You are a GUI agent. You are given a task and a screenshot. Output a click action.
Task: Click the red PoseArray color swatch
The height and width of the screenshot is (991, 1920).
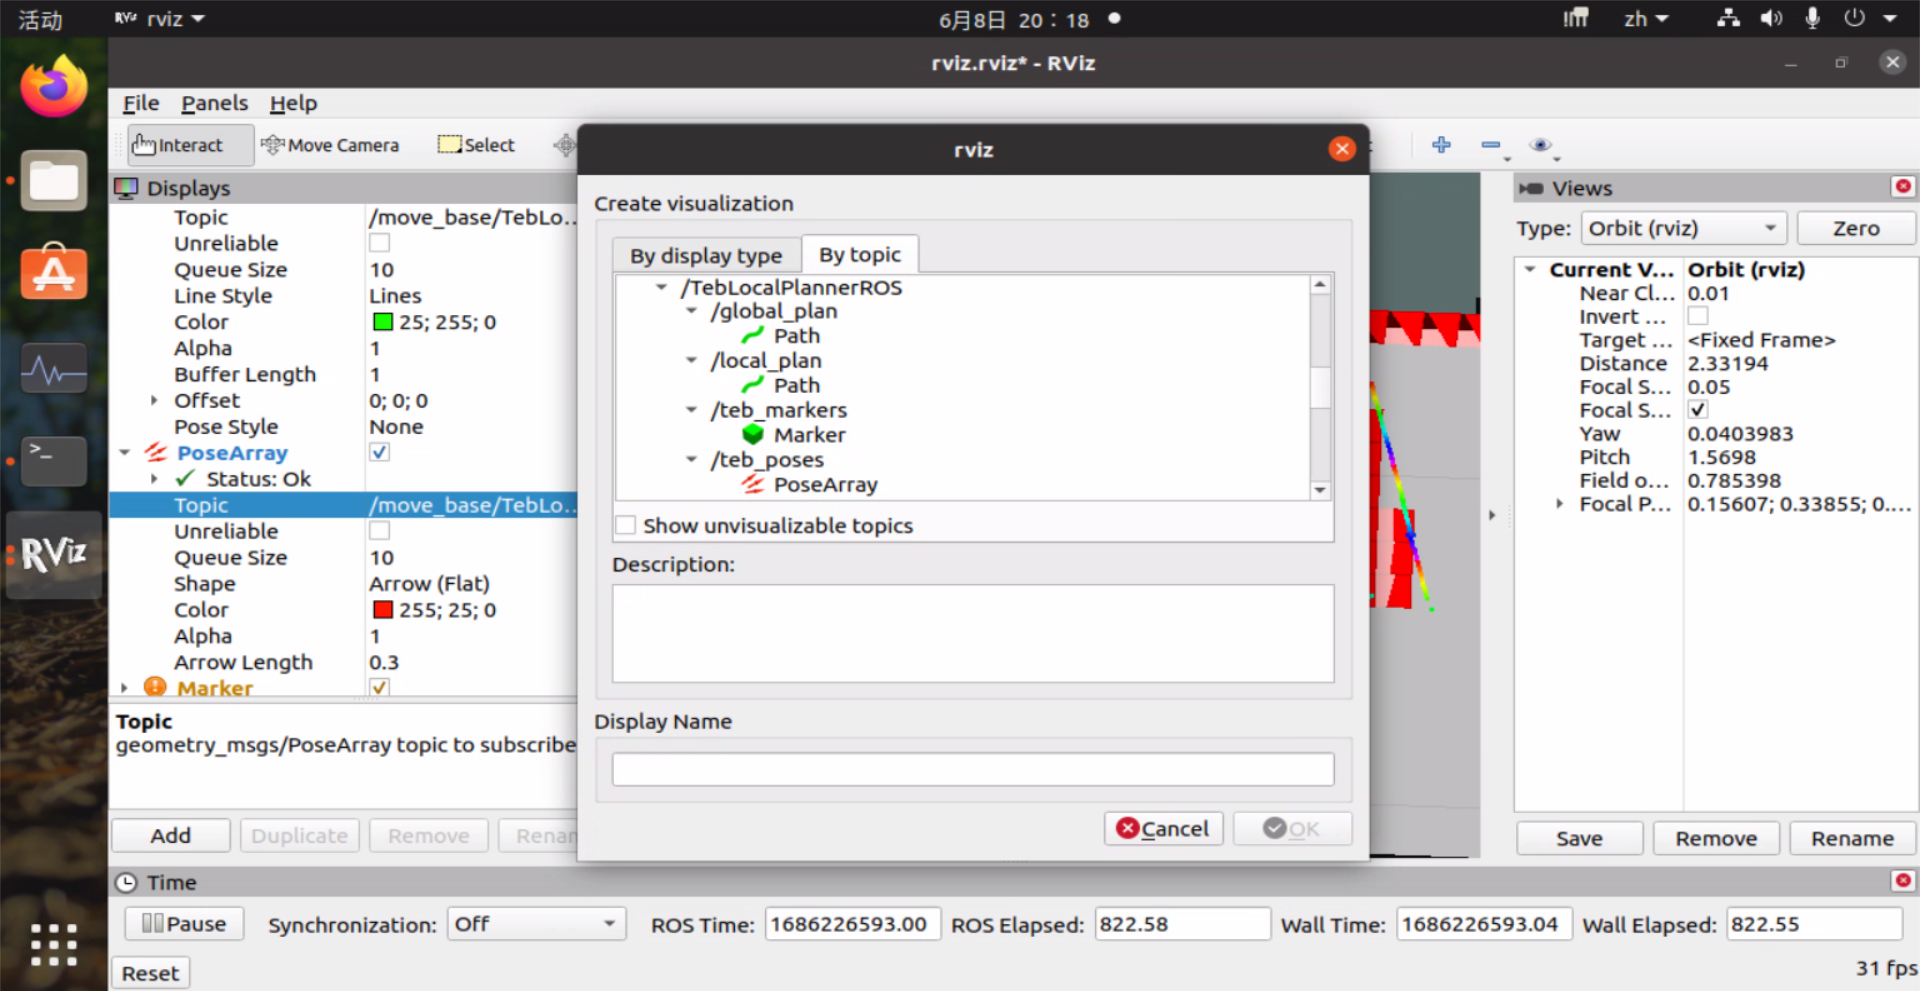click(382, 610)
